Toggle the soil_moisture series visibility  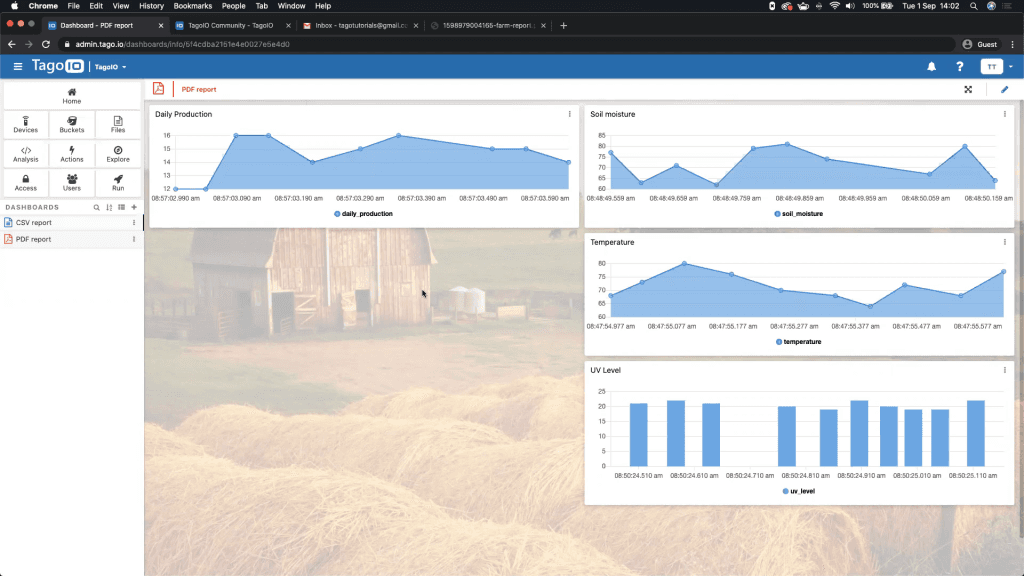(798, 213)
